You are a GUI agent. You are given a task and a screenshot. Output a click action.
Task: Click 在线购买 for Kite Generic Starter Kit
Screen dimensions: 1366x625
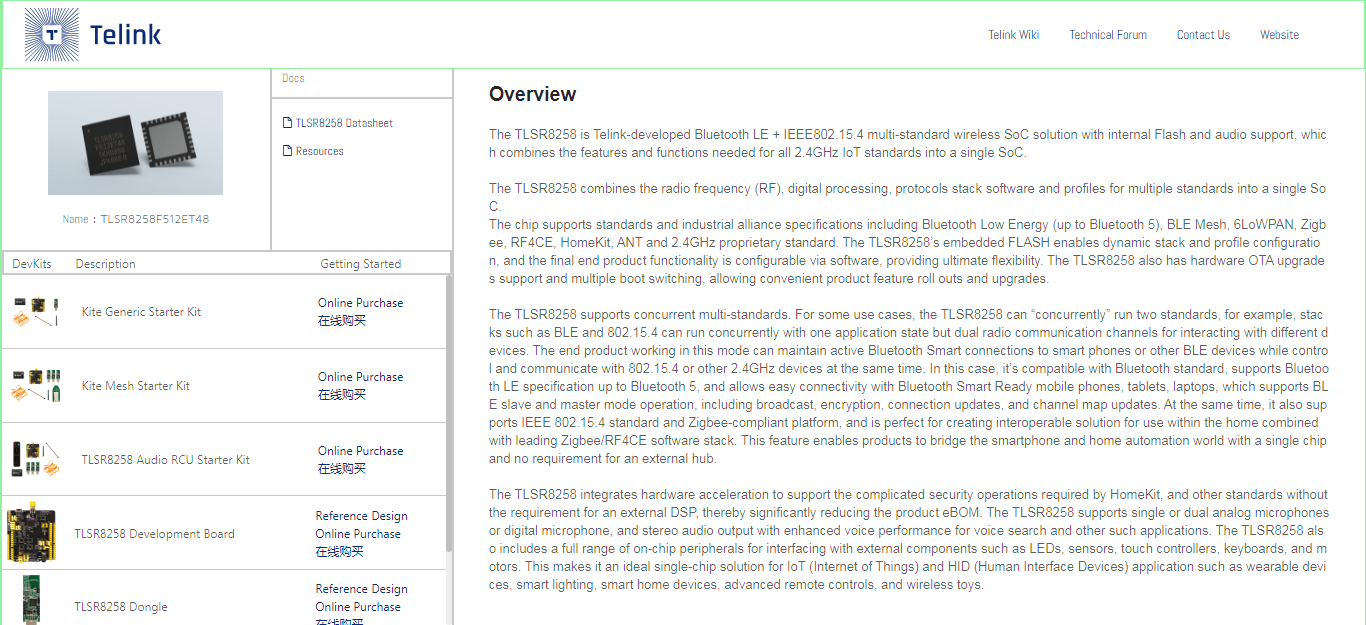point(342,321)
